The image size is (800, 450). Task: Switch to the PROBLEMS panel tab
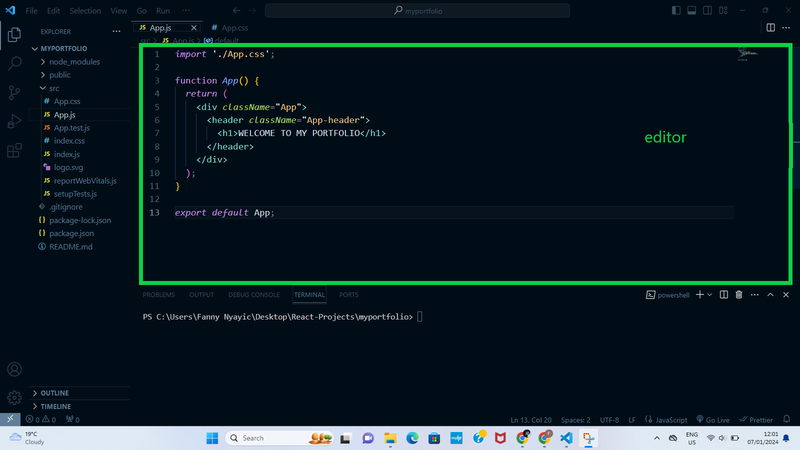159,295
